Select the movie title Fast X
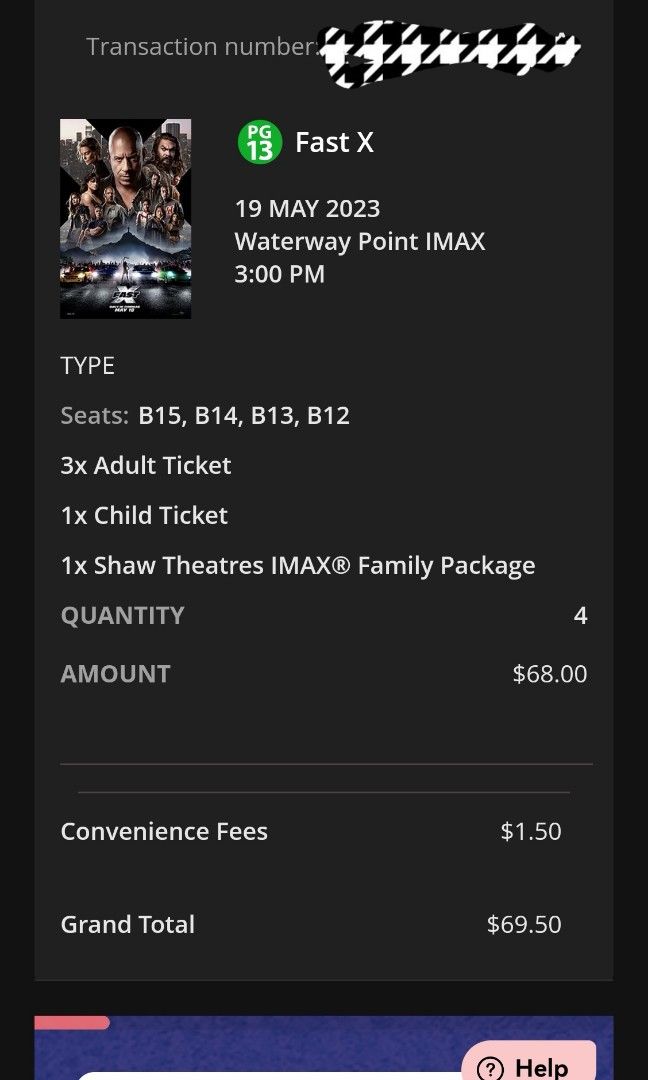The width and height of the screenshot is (648, 1080). (334, 141)
